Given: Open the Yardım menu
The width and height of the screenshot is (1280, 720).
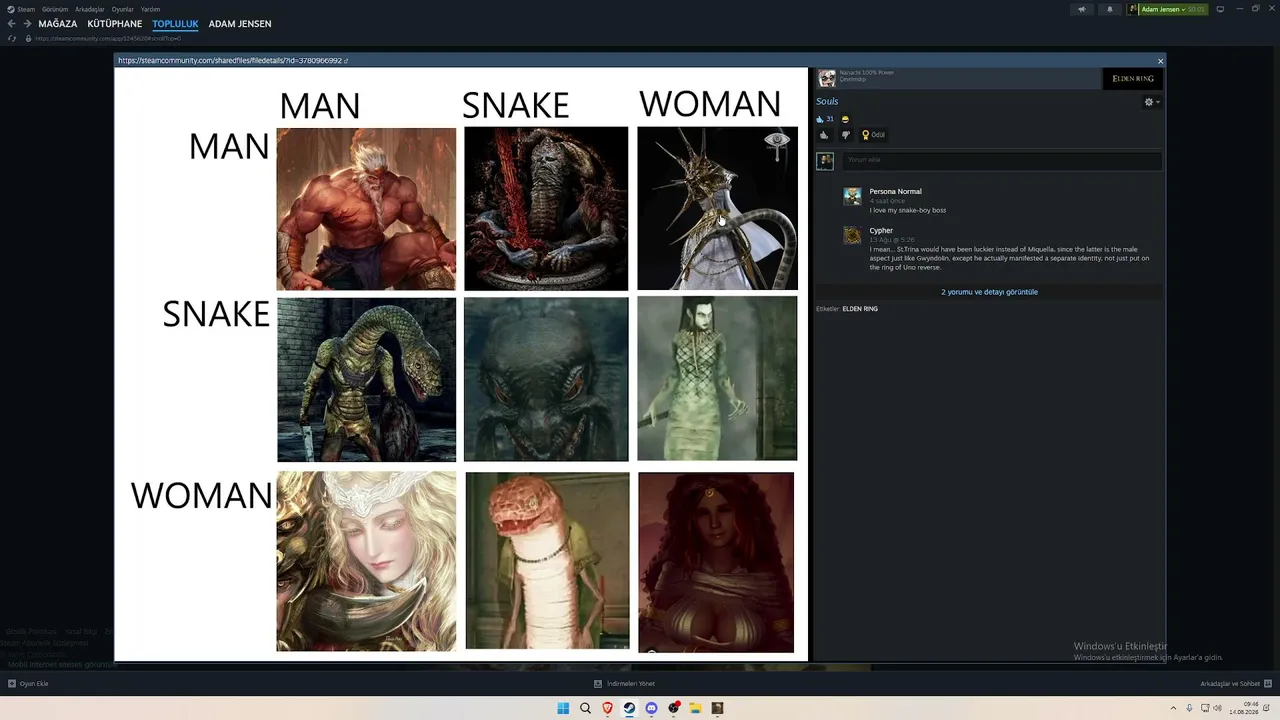Looking at the screenshot, I should coord(151,9).
